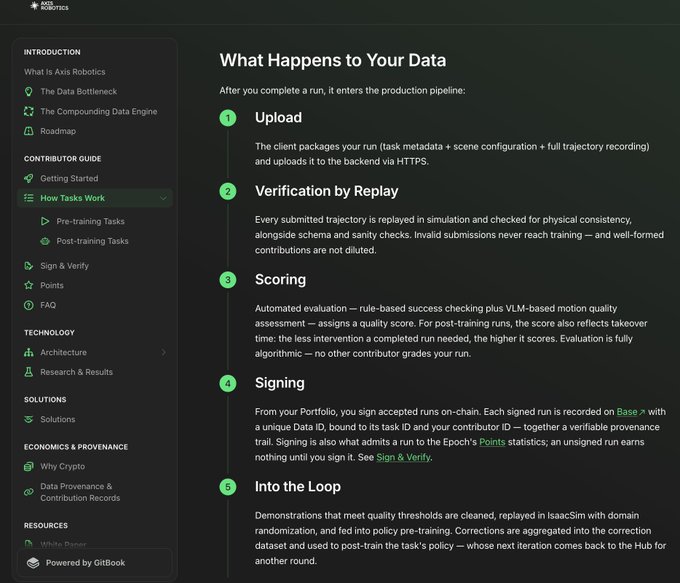This screenshot has height=583, width=680.
Task: Follow the Base external link
Action: click(x=631, y=412)
